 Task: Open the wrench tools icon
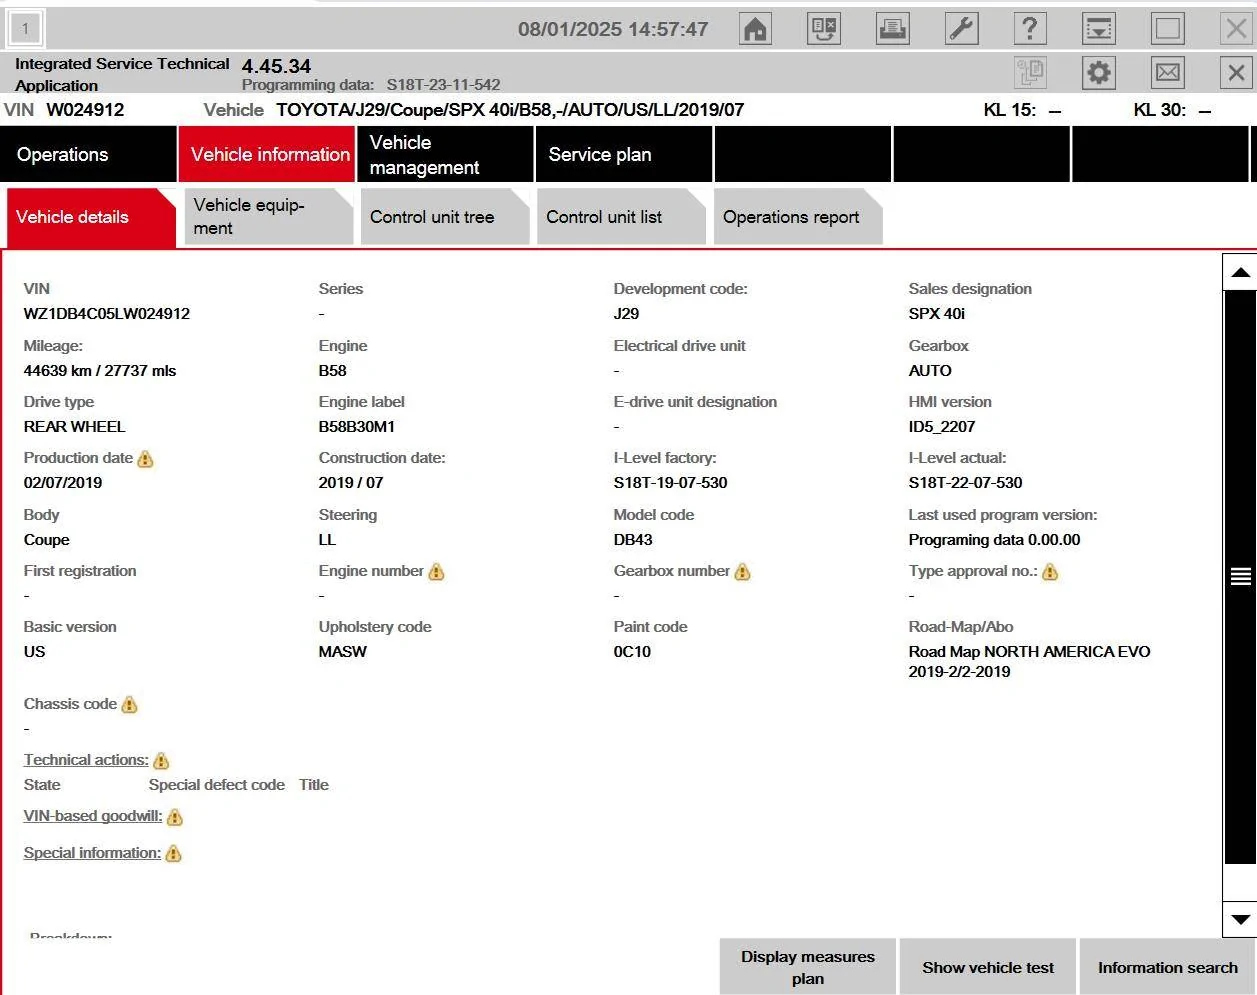coord(961,28)
